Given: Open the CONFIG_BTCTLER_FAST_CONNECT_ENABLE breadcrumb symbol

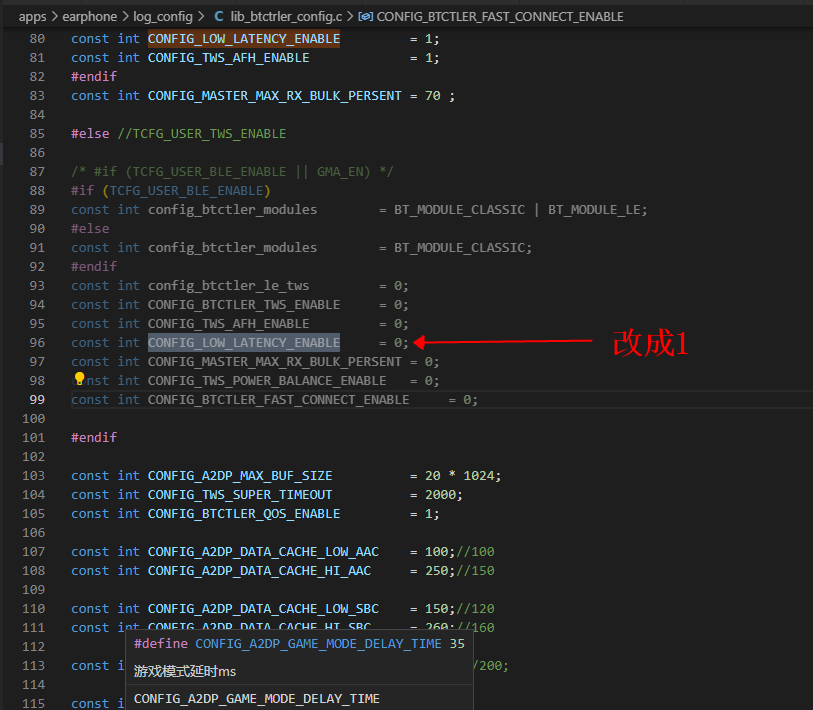Looking at the screenshot, I should tap(500, 17).
